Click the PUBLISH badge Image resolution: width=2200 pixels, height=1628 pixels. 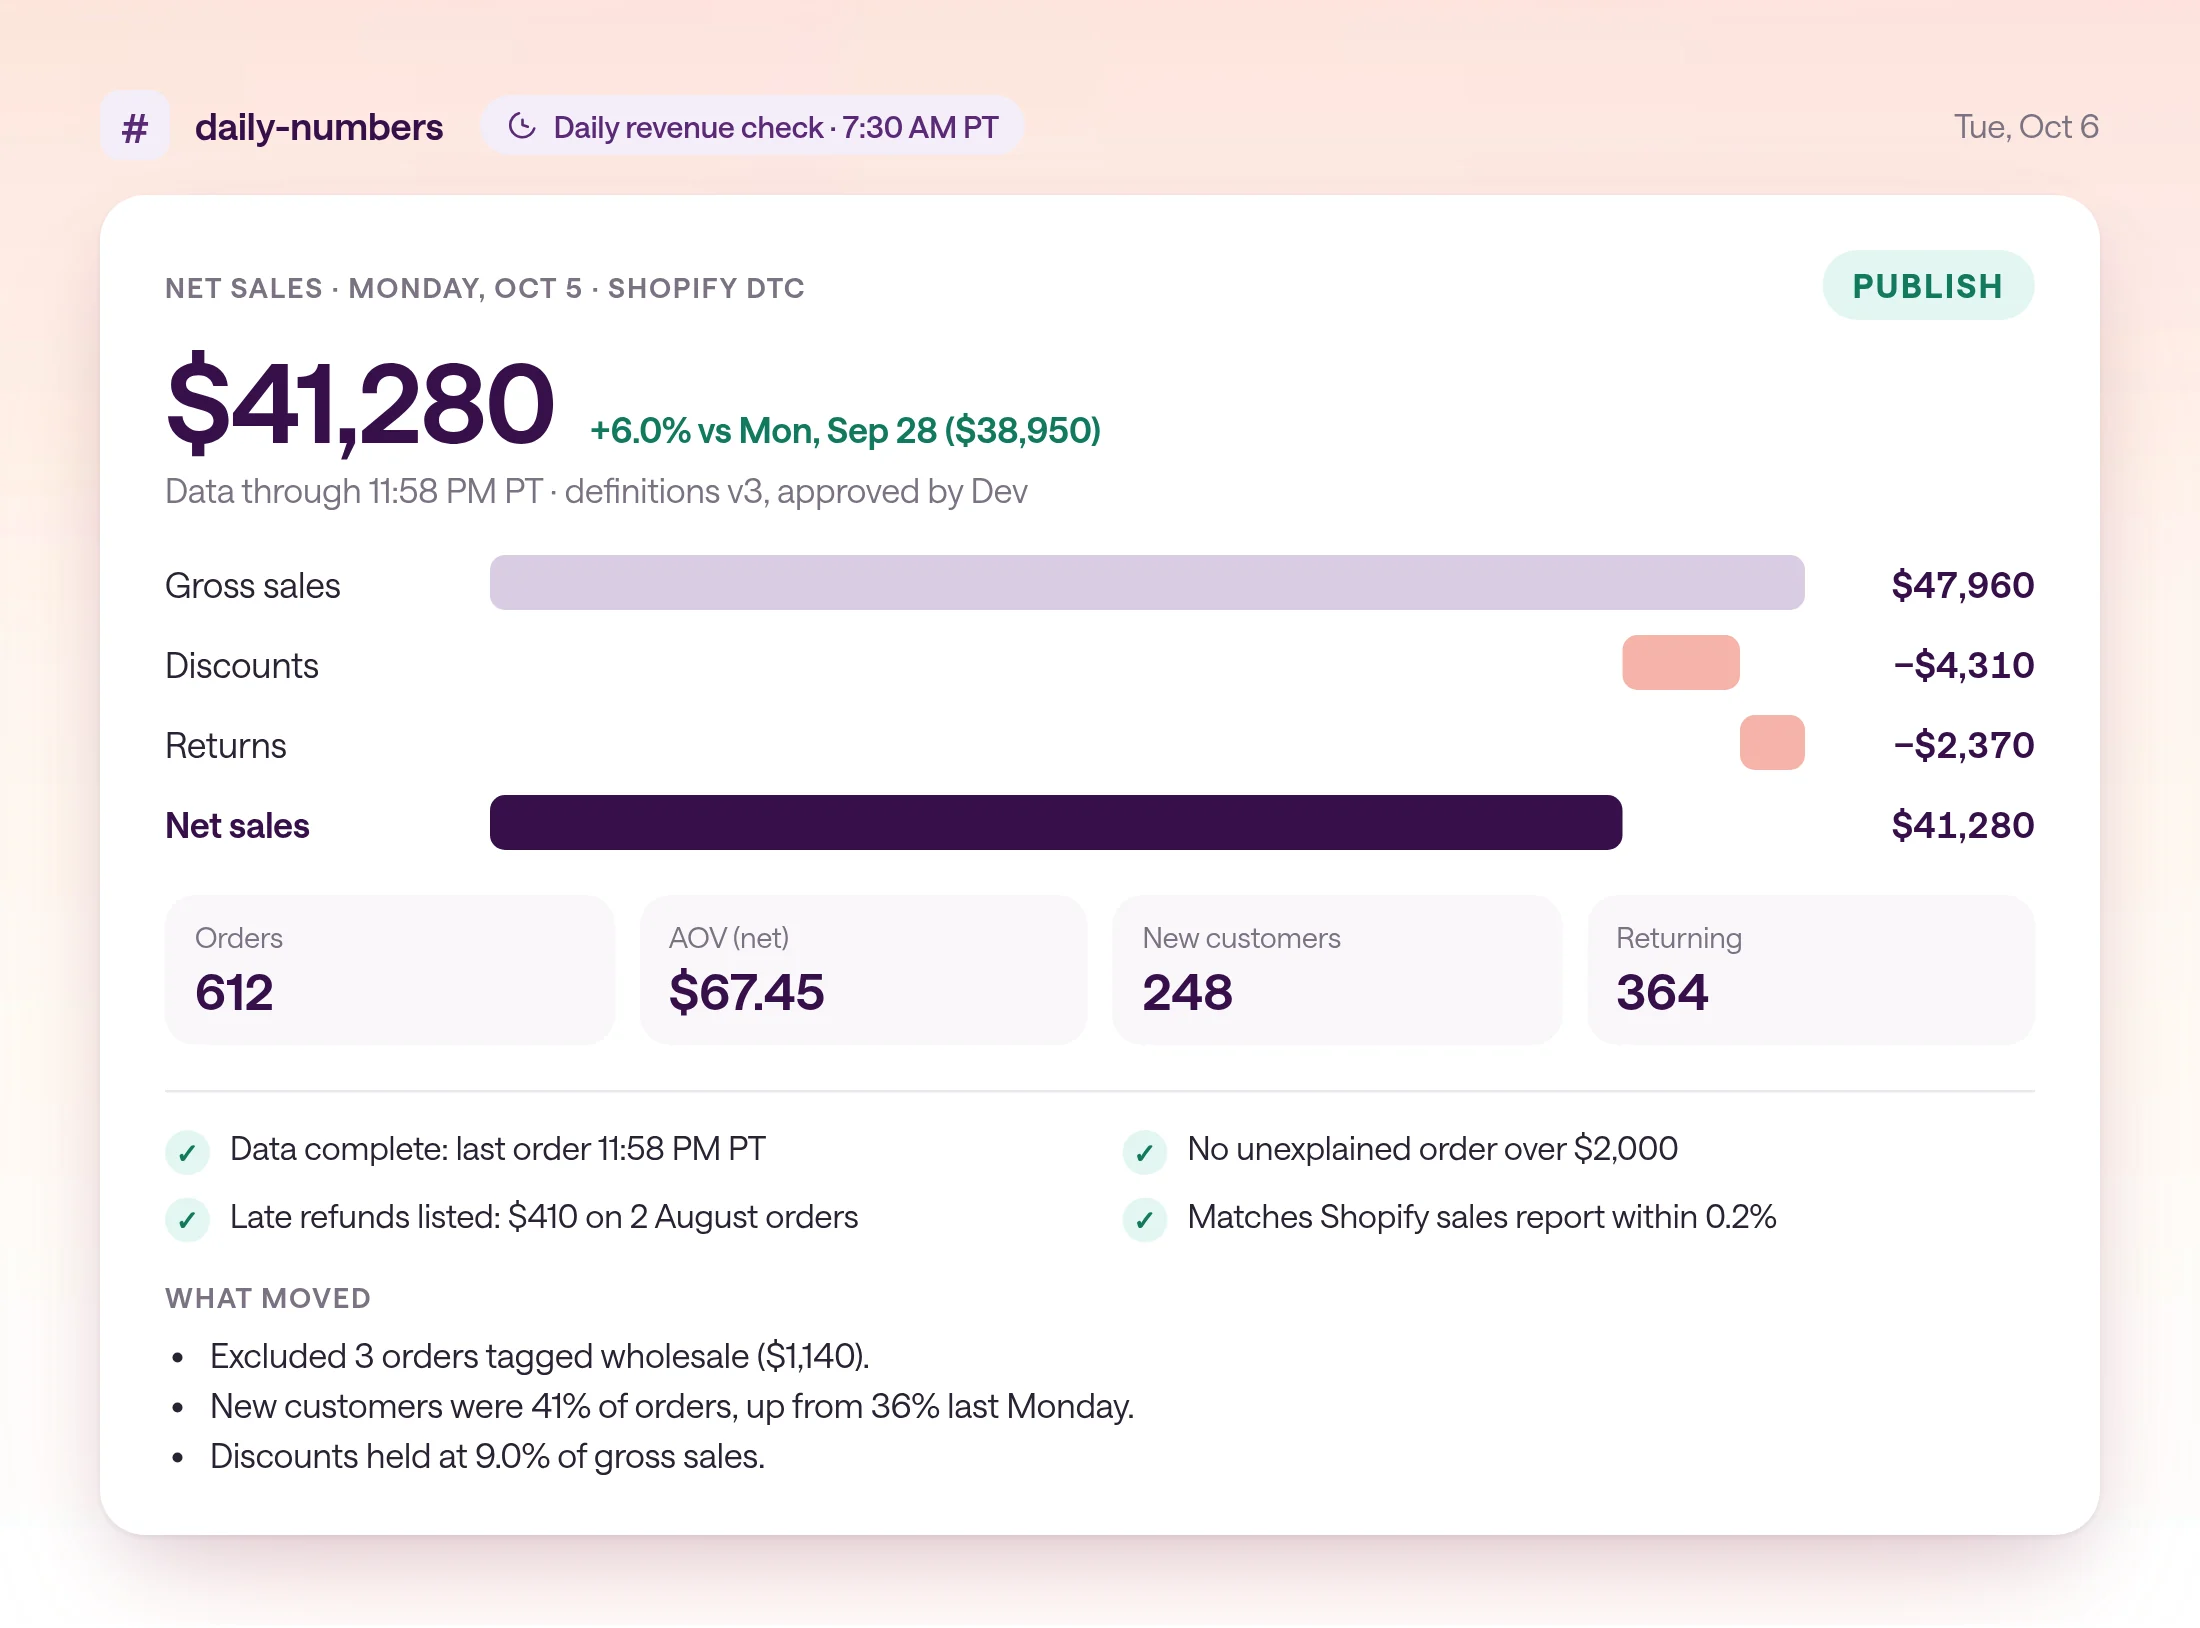coord(1927,285)
